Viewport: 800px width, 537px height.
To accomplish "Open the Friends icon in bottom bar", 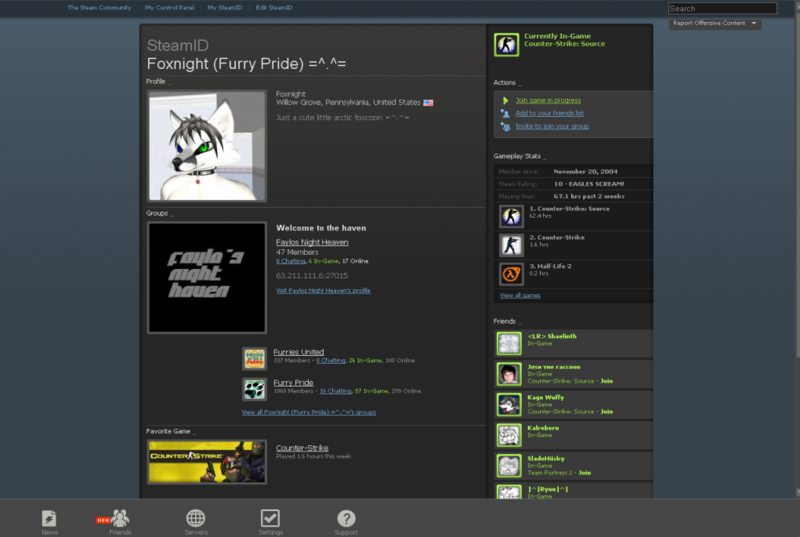I will pyautogui.click(x=120, y=518).
